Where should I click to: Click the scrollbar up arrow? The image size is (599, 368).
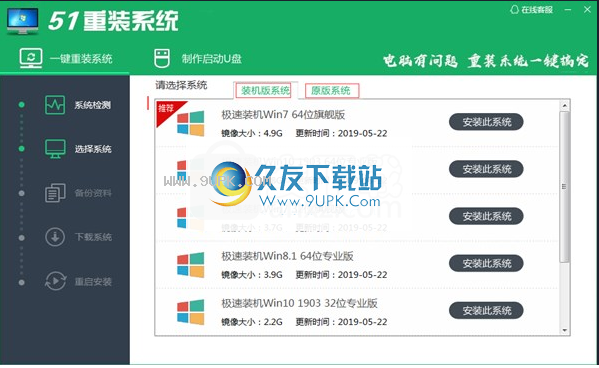point(565,105)
